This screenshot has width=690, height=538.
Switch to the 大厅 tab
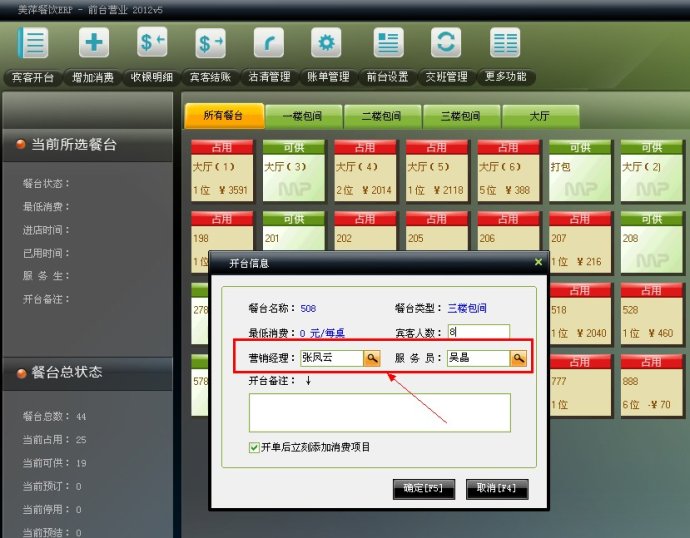pos(539,116)
